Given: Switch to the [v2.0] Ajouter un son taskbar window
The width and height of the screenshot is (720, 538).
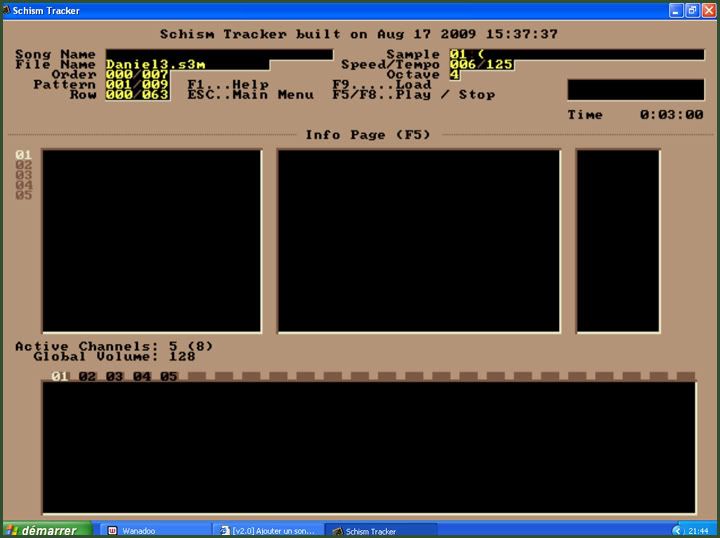Looking at the screenshot, I should 268,531.
